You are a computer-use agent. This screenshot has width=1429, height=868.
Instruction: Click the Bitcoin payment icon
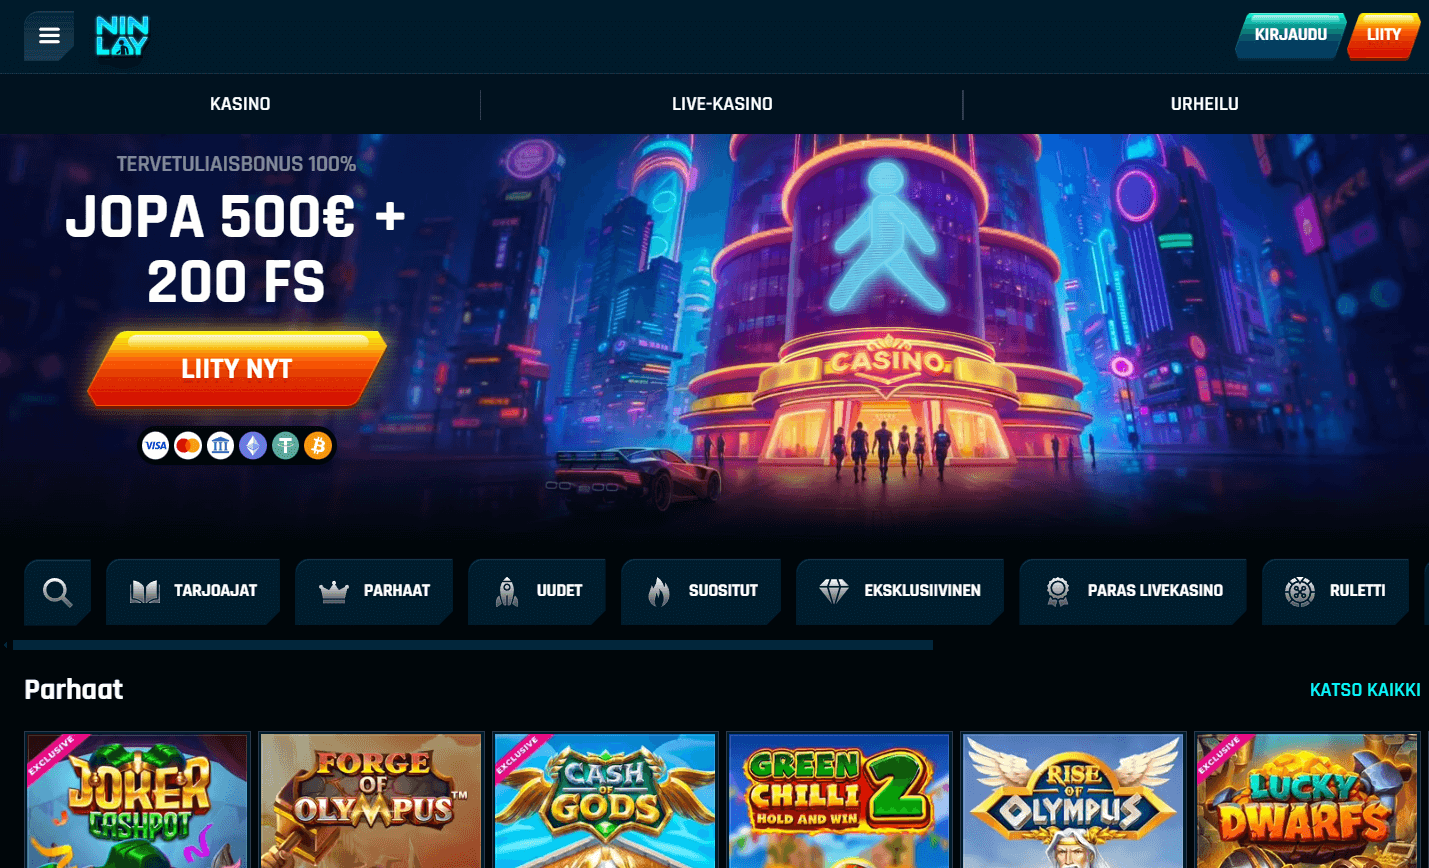tap(318, 446)
